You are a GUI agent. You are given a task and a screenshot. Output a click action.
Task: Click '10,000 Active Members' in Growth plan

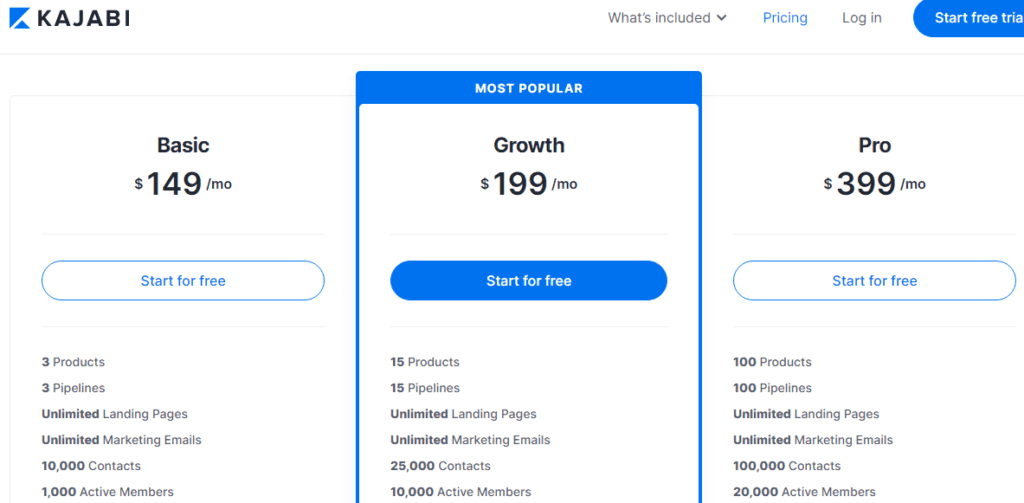point(461,492)
